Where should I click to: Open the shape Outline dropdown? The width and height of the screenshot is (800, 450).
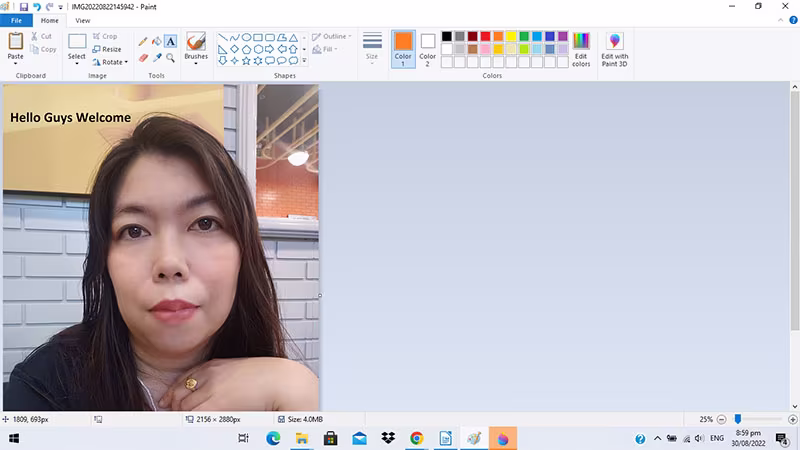coord(332,36)
